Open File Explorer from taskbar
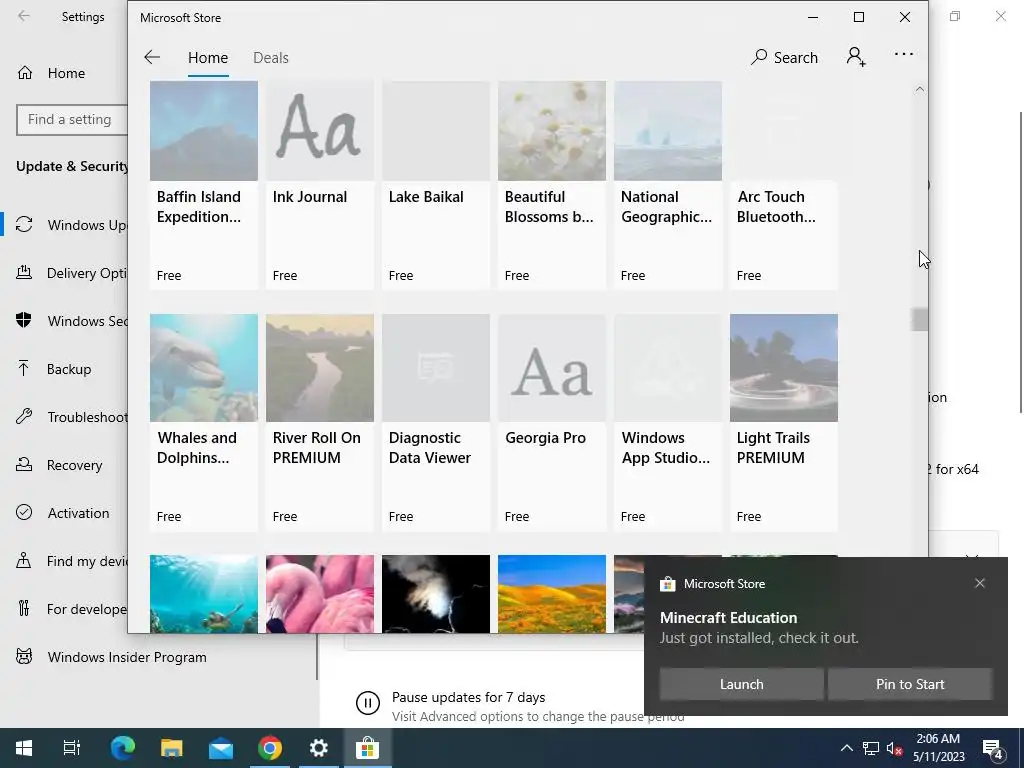 (x=171, y=748)
